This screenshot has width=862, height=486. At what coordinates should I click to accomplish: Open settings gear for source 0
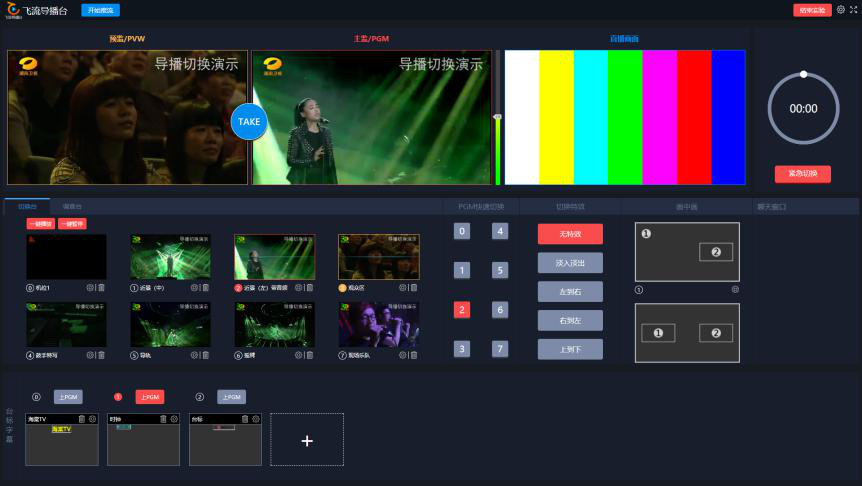90,288
